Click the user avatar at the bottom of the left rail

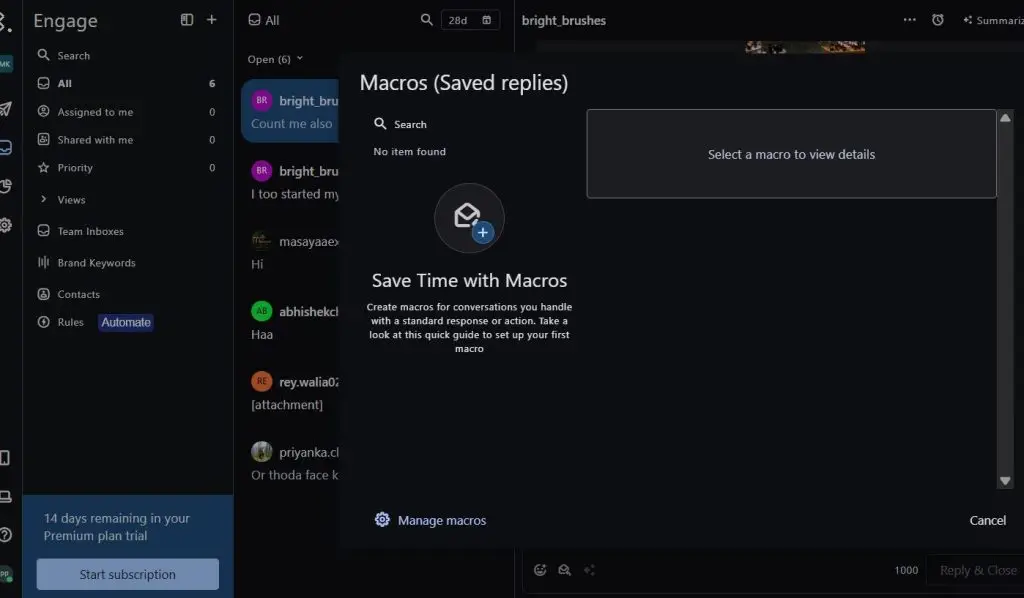5,574
